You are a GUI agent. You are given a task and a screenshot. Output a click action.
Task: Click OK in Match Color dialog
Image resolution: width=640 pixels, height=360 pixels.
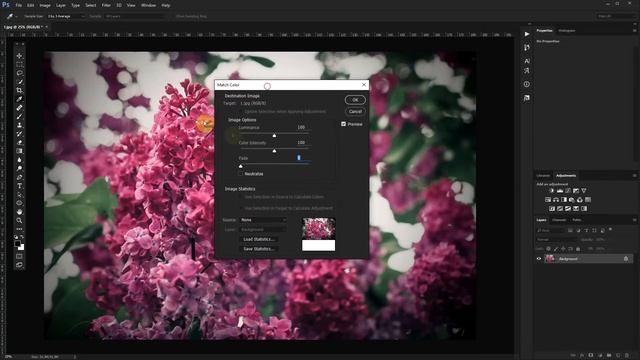coord(355,100)
